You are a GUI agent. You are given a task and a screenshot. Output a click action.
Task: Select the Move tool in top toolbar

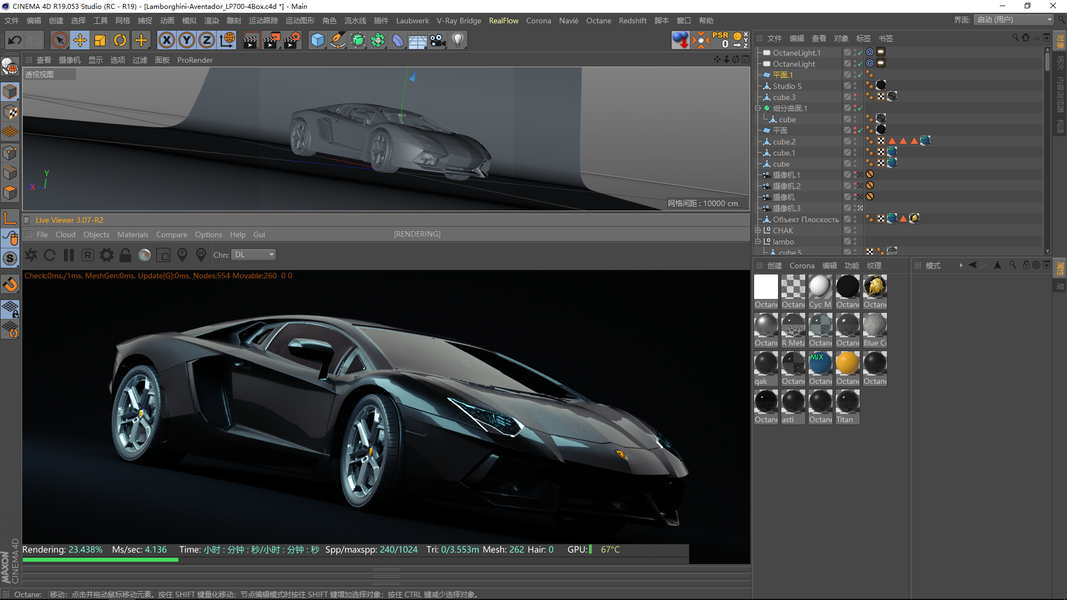tap(80, 40)
